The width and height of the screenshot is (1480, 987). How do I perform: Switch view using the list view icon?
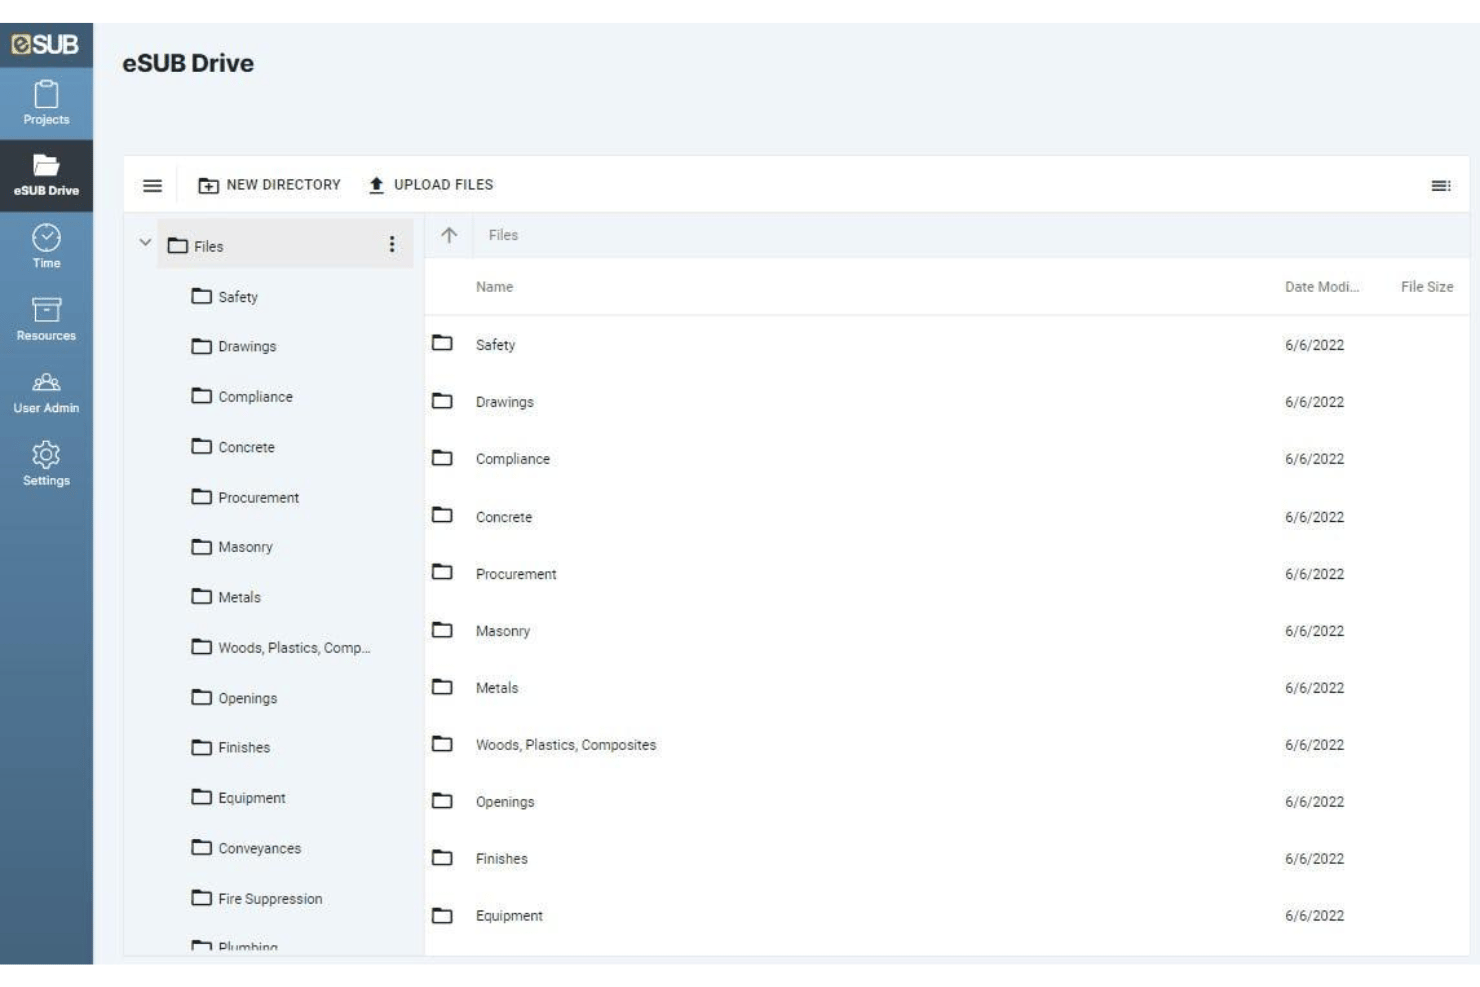pyautogui.click(x=1440, y=186)
